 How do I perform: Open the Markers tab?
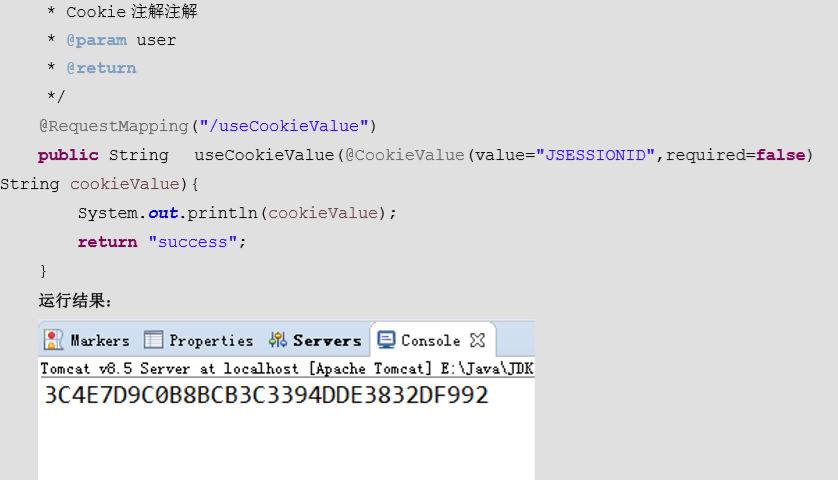(87, 340)
